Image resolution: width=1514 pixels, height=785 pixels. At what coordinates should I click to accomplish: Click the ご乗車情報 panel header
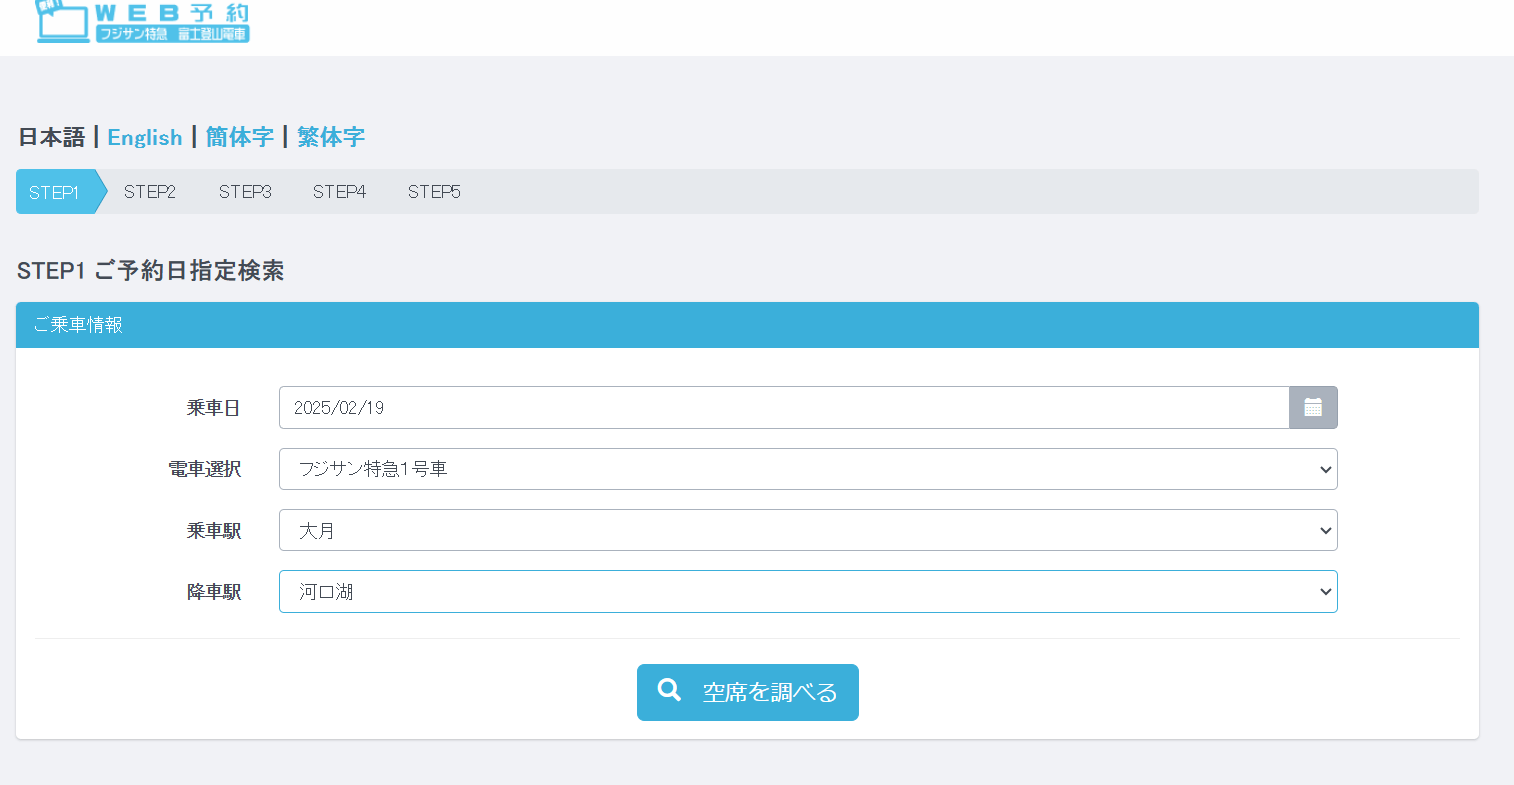pyautogui.click(x=746, y=325)
